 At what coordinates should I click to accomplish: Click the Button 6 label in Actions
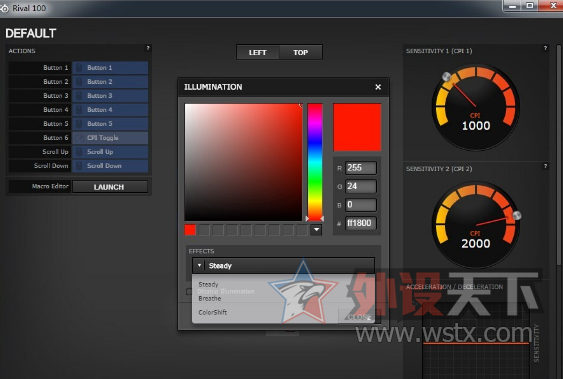(56, 137)
